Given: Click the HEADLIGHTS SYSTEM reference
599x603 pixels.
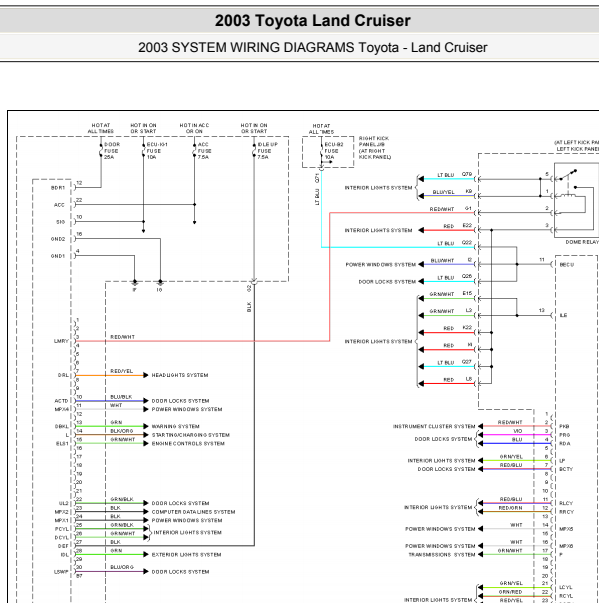Looking at the screenshot, I should tap(180, 375).
